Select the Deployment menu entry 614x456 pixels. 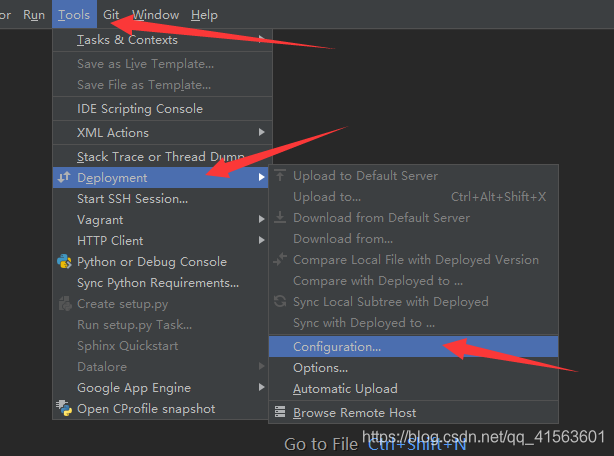[x=161, y=178]
